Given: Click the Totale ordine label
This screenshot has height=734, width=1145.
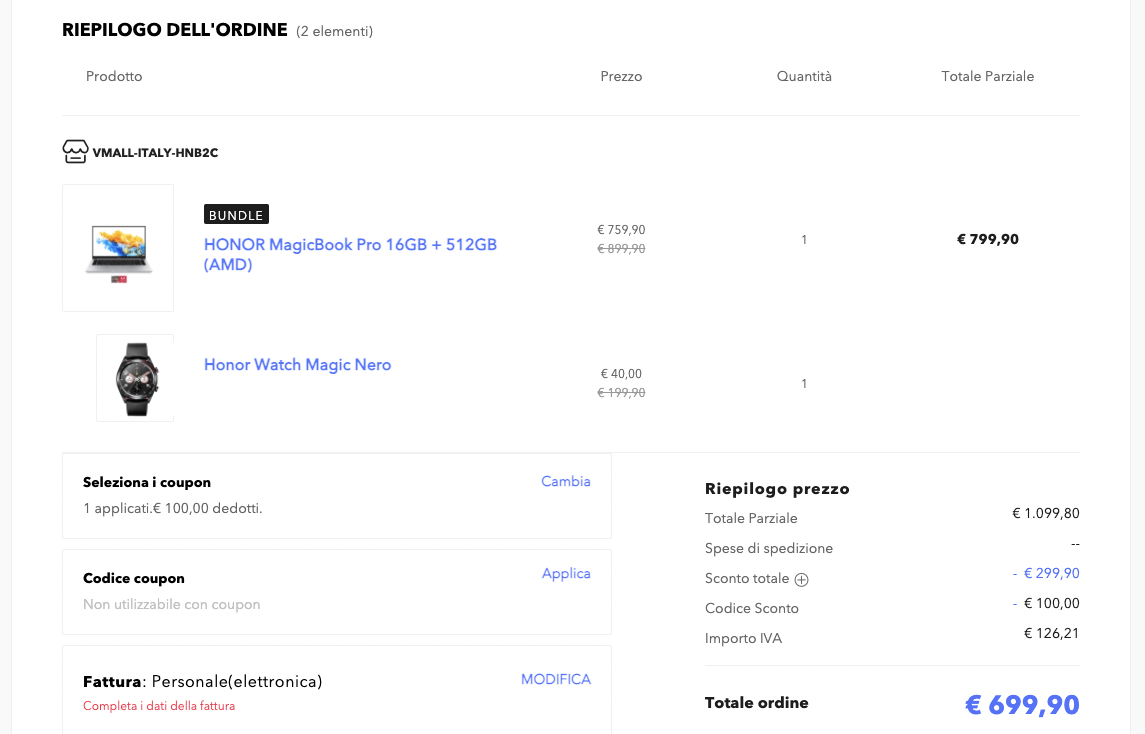Looking at the screenshot, I should point(757,703).
